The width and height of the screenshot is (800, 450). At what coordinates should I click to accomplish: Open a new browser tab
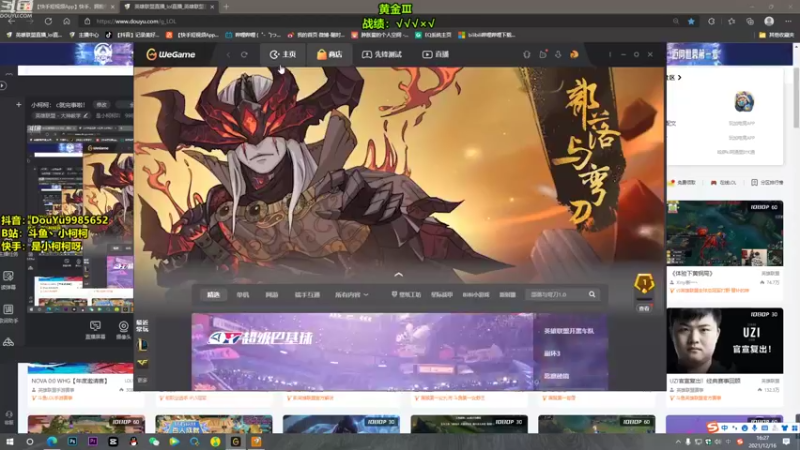(226, 7)
